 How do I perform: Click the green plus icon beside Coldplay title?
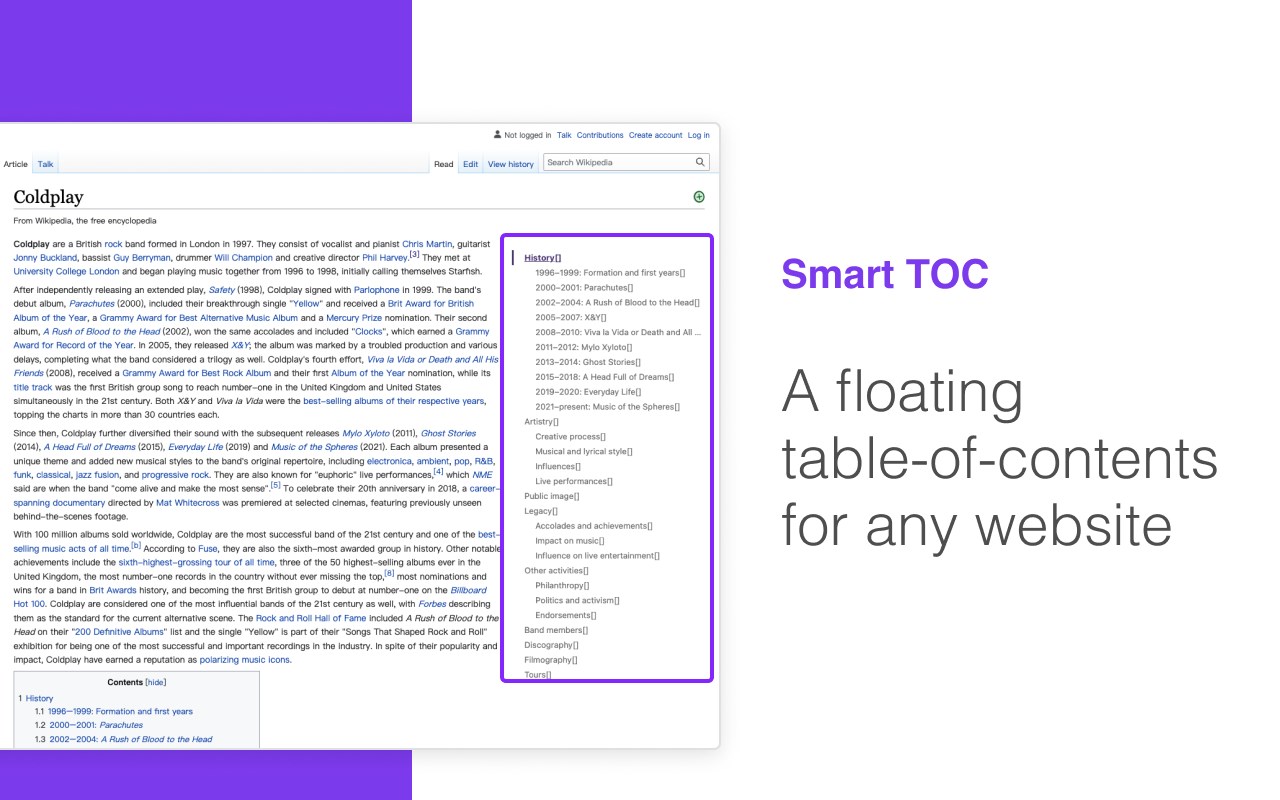699,197
